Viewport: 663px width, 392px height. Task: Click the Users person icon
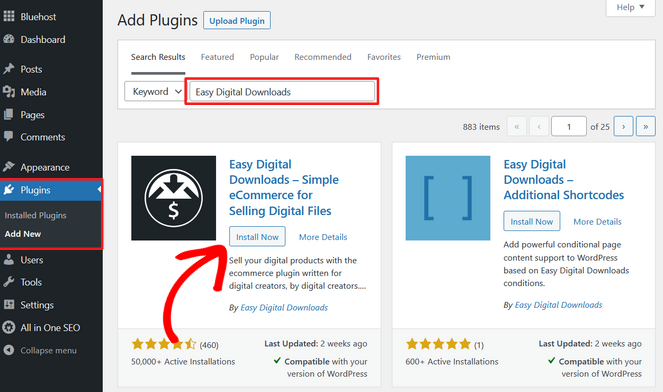[x=9, y=260]
